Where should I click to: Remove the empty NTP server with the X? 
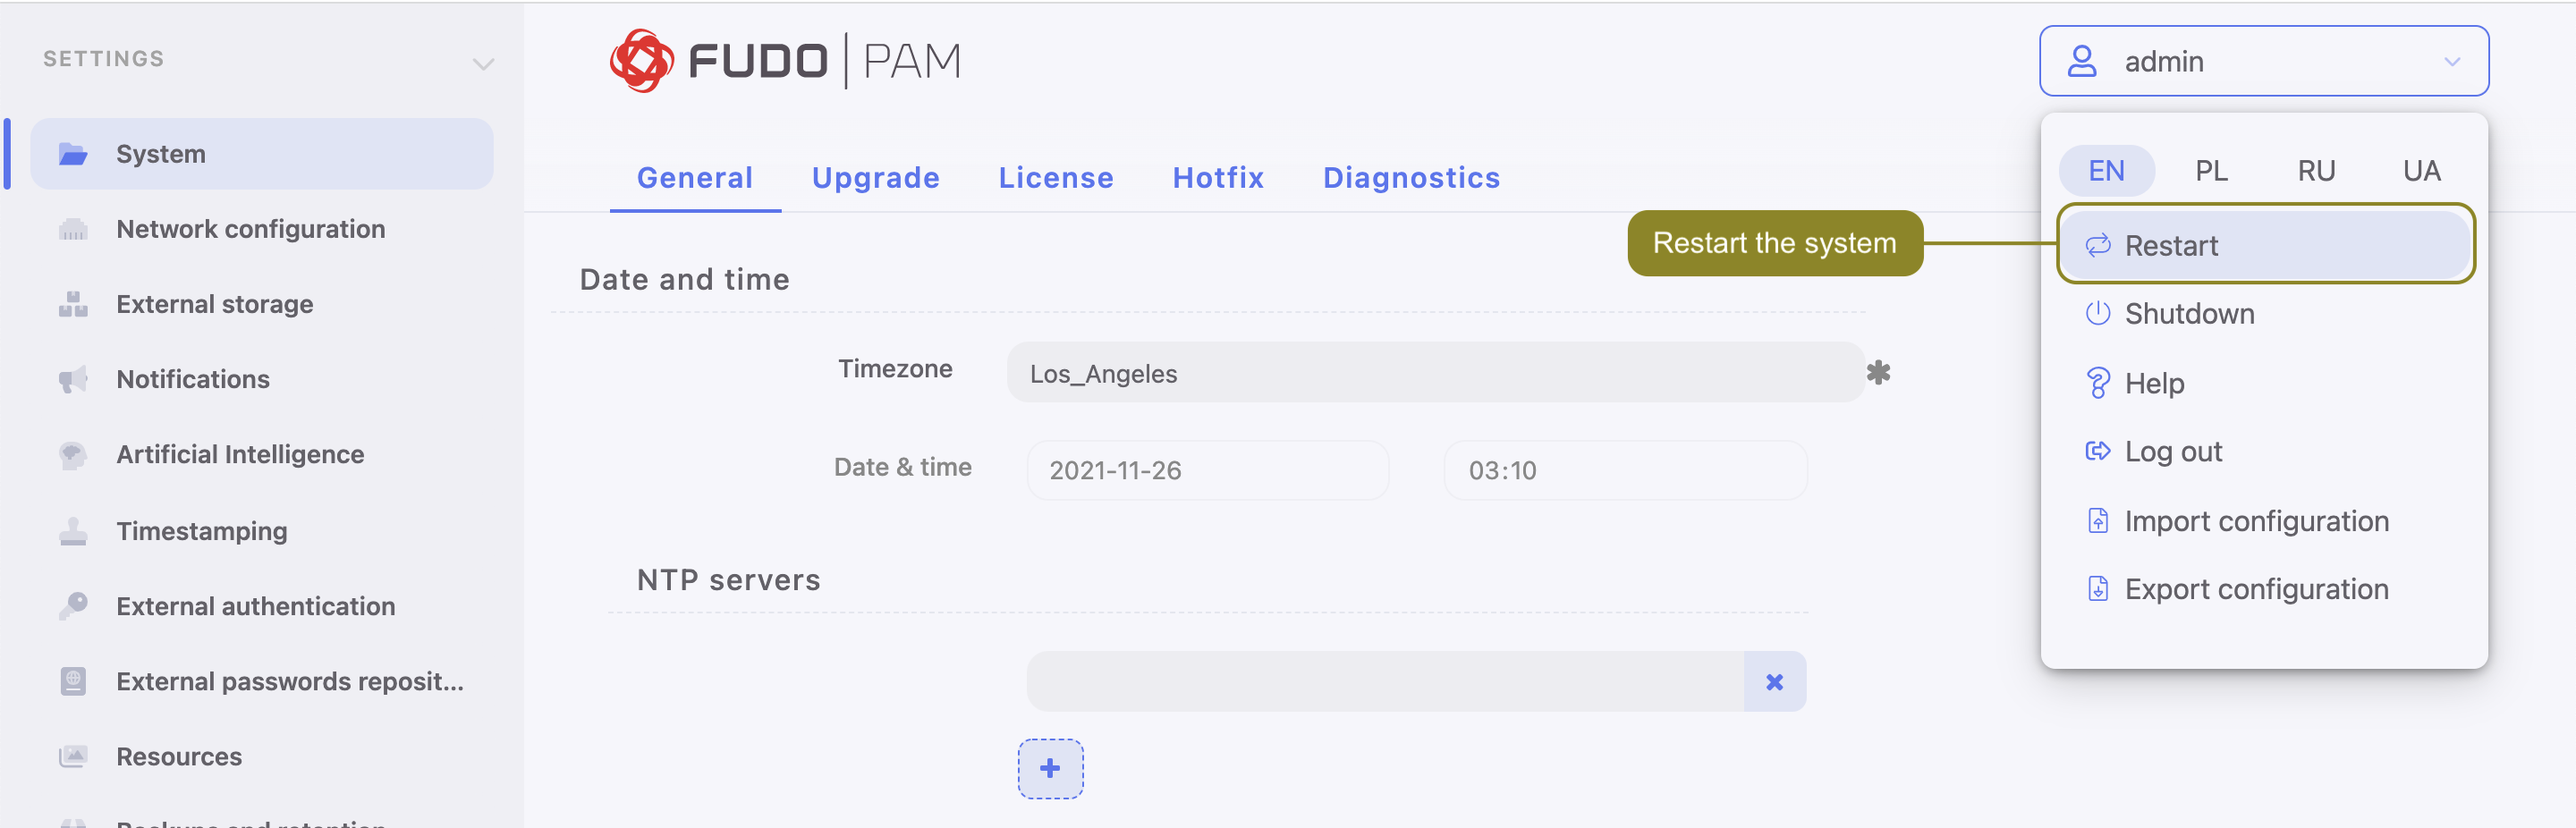(1775, 681)
